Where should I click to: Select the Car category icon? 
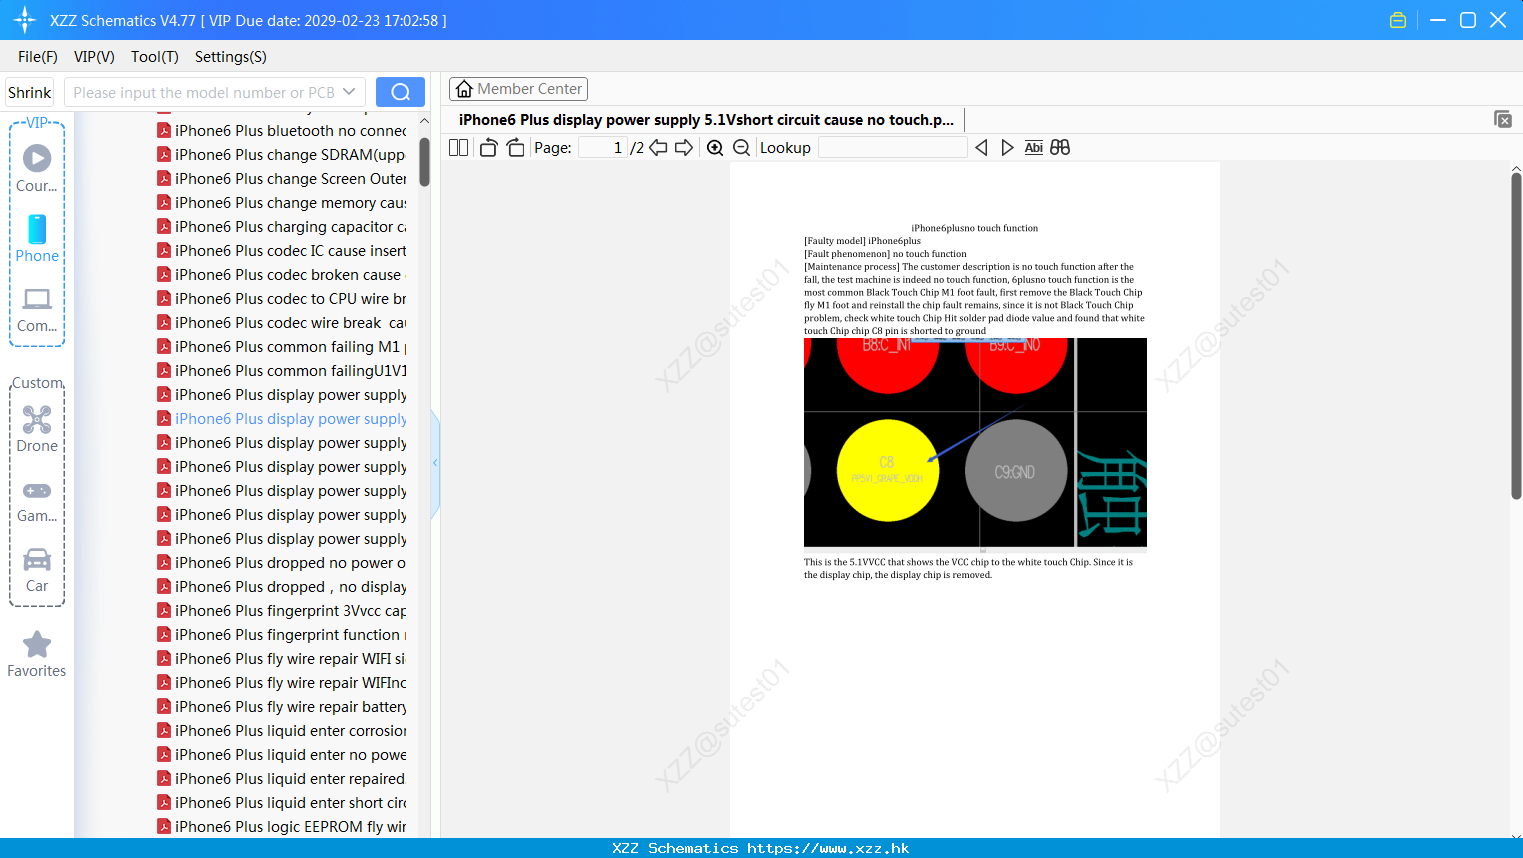pos(37,559)
